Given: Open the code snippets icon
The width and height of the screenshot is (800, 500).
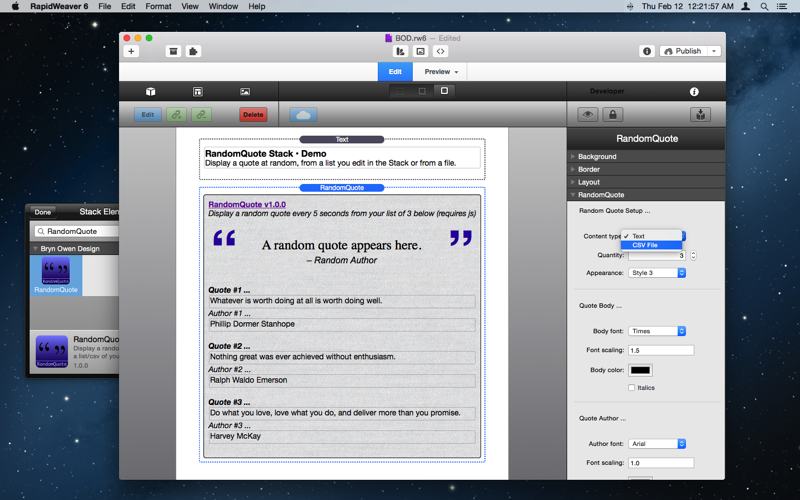Looking at the screenshot, I should click(x=440, y=51).
